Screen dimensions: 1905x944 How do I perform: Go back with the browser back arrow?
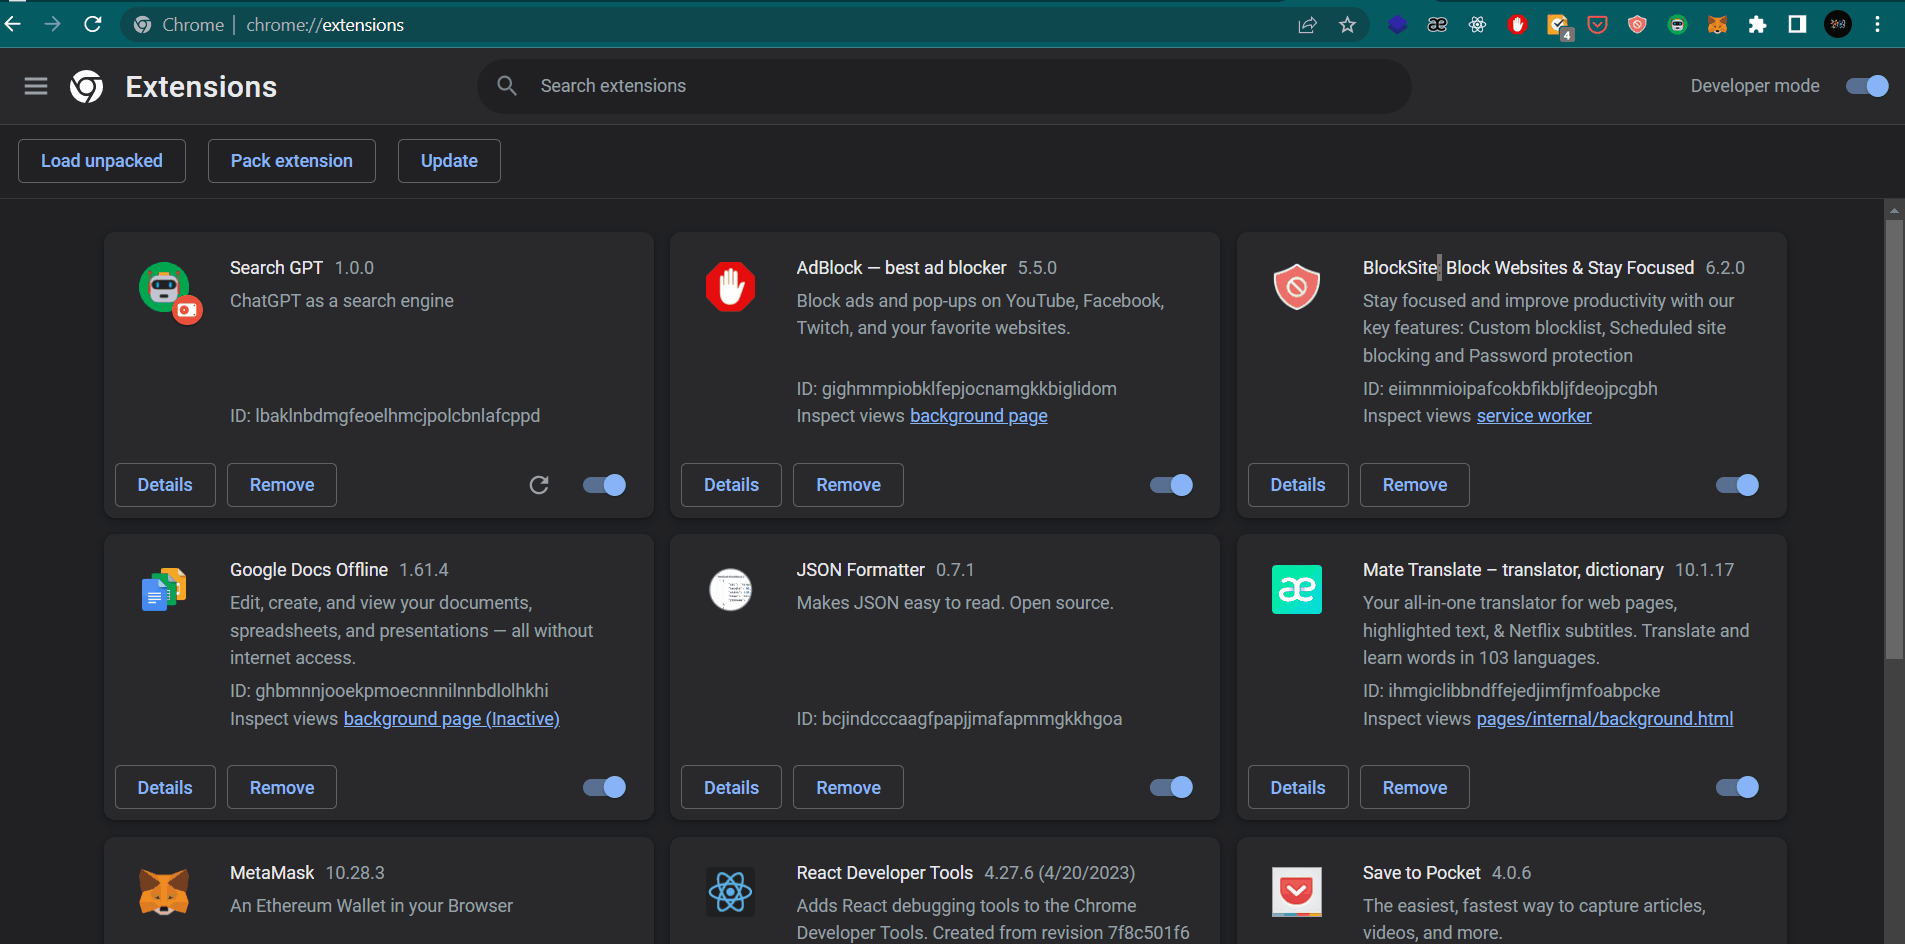13,24
